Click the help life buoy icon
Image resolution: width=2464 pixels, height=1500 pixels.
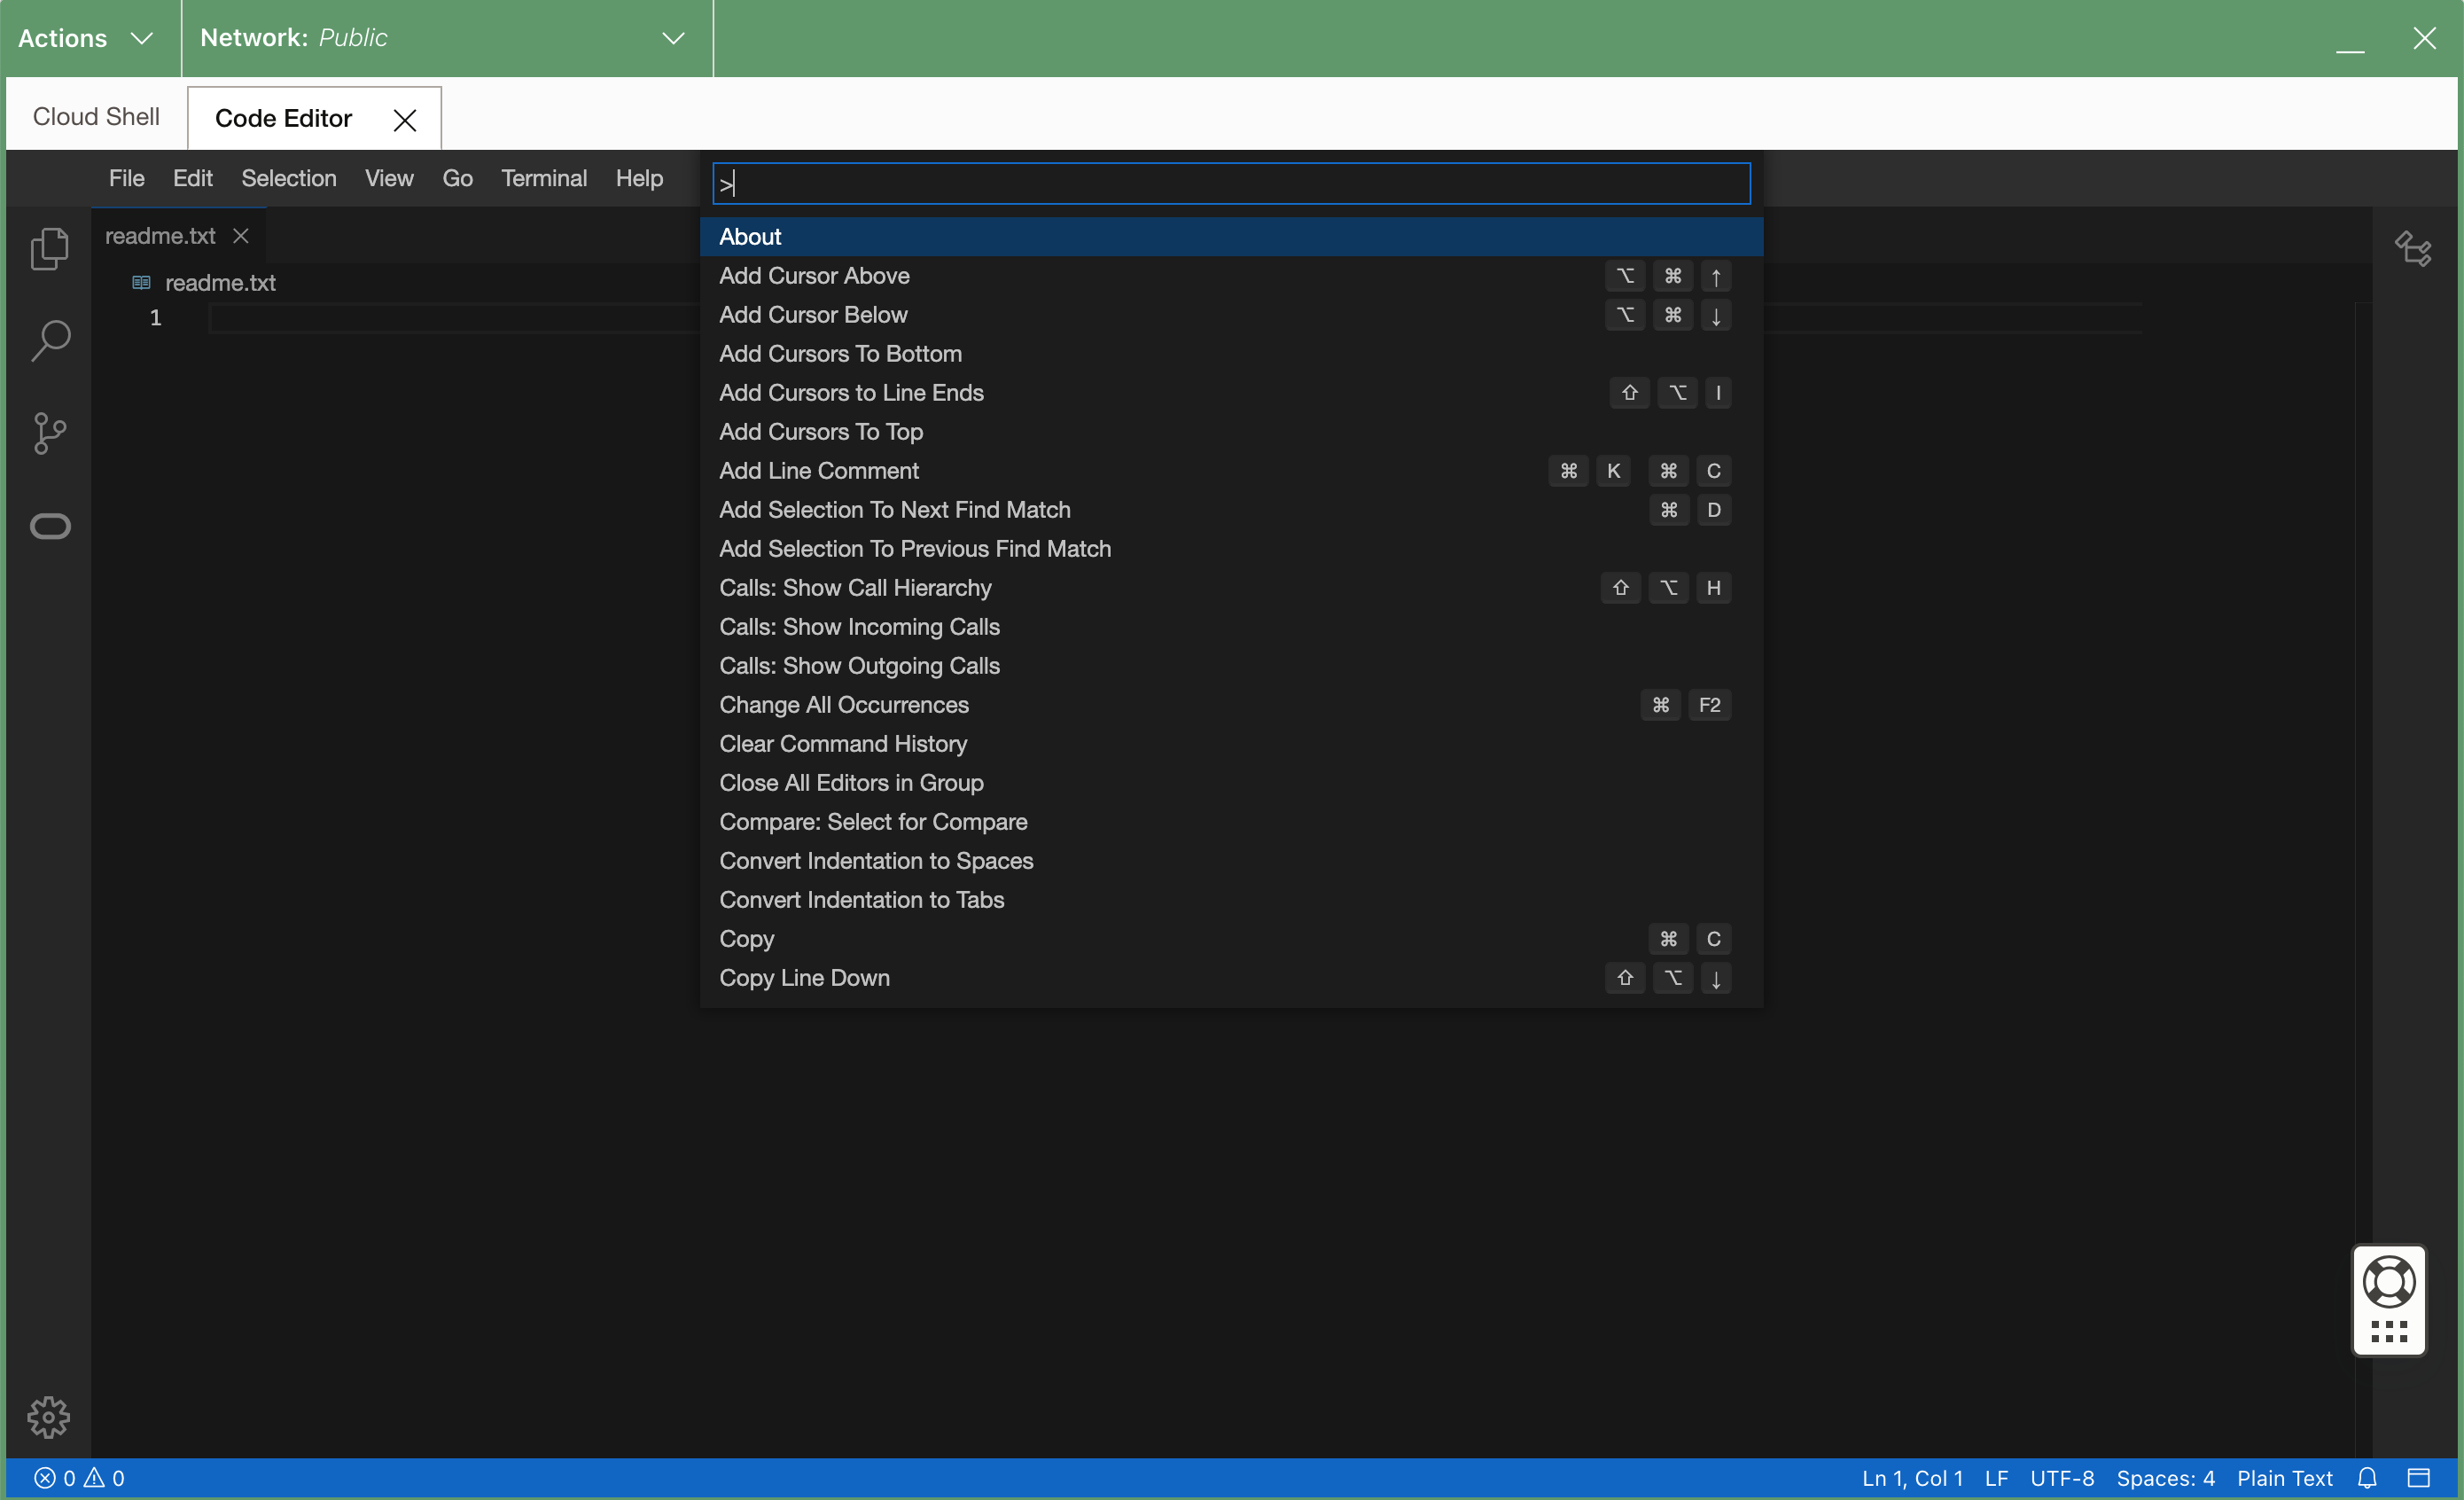point(2388,1281)
